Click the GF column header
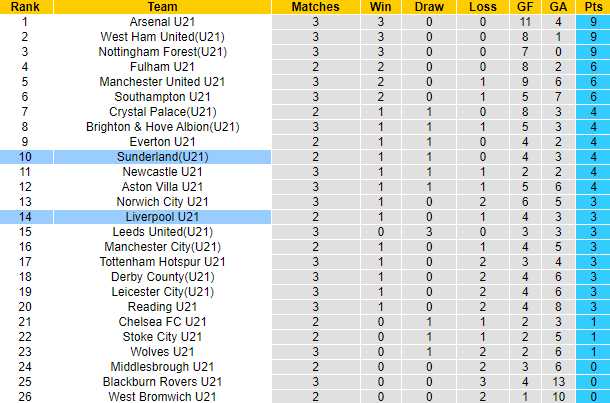610x403 pixels. click(525, 6)
